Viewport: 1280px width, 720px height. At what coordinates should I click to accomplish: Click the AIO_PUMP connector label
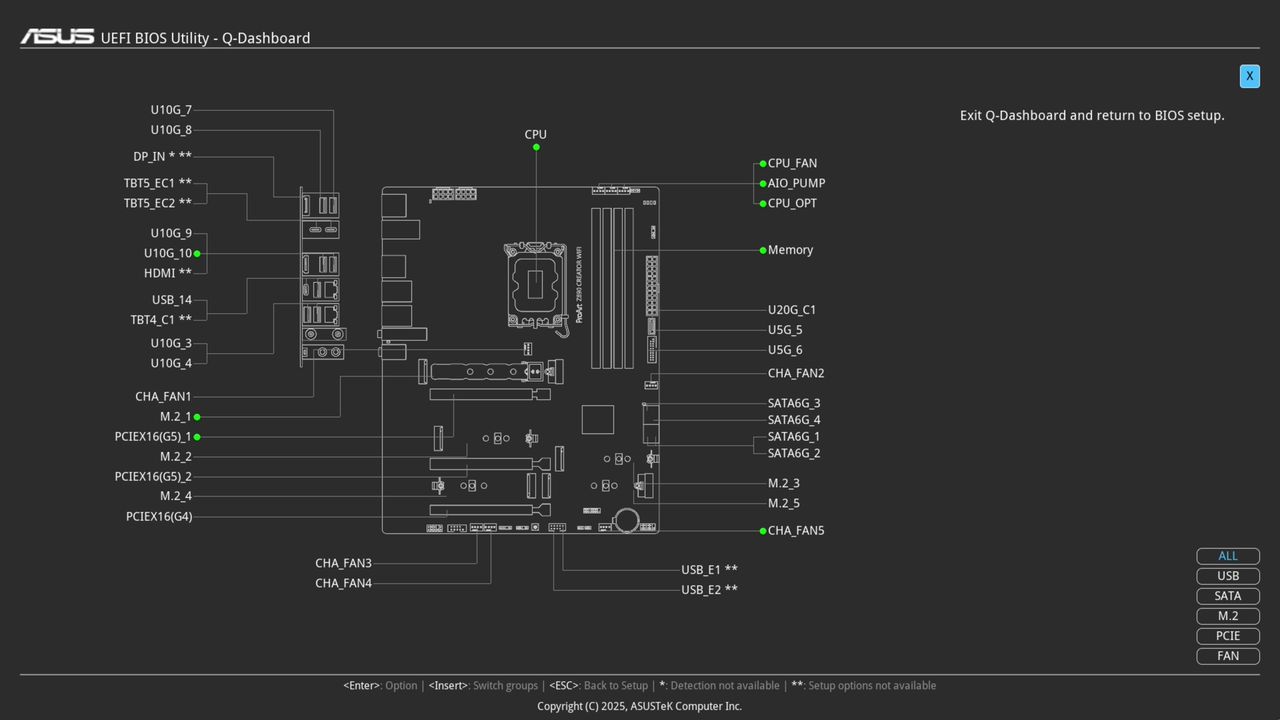(x=796, y=183)
